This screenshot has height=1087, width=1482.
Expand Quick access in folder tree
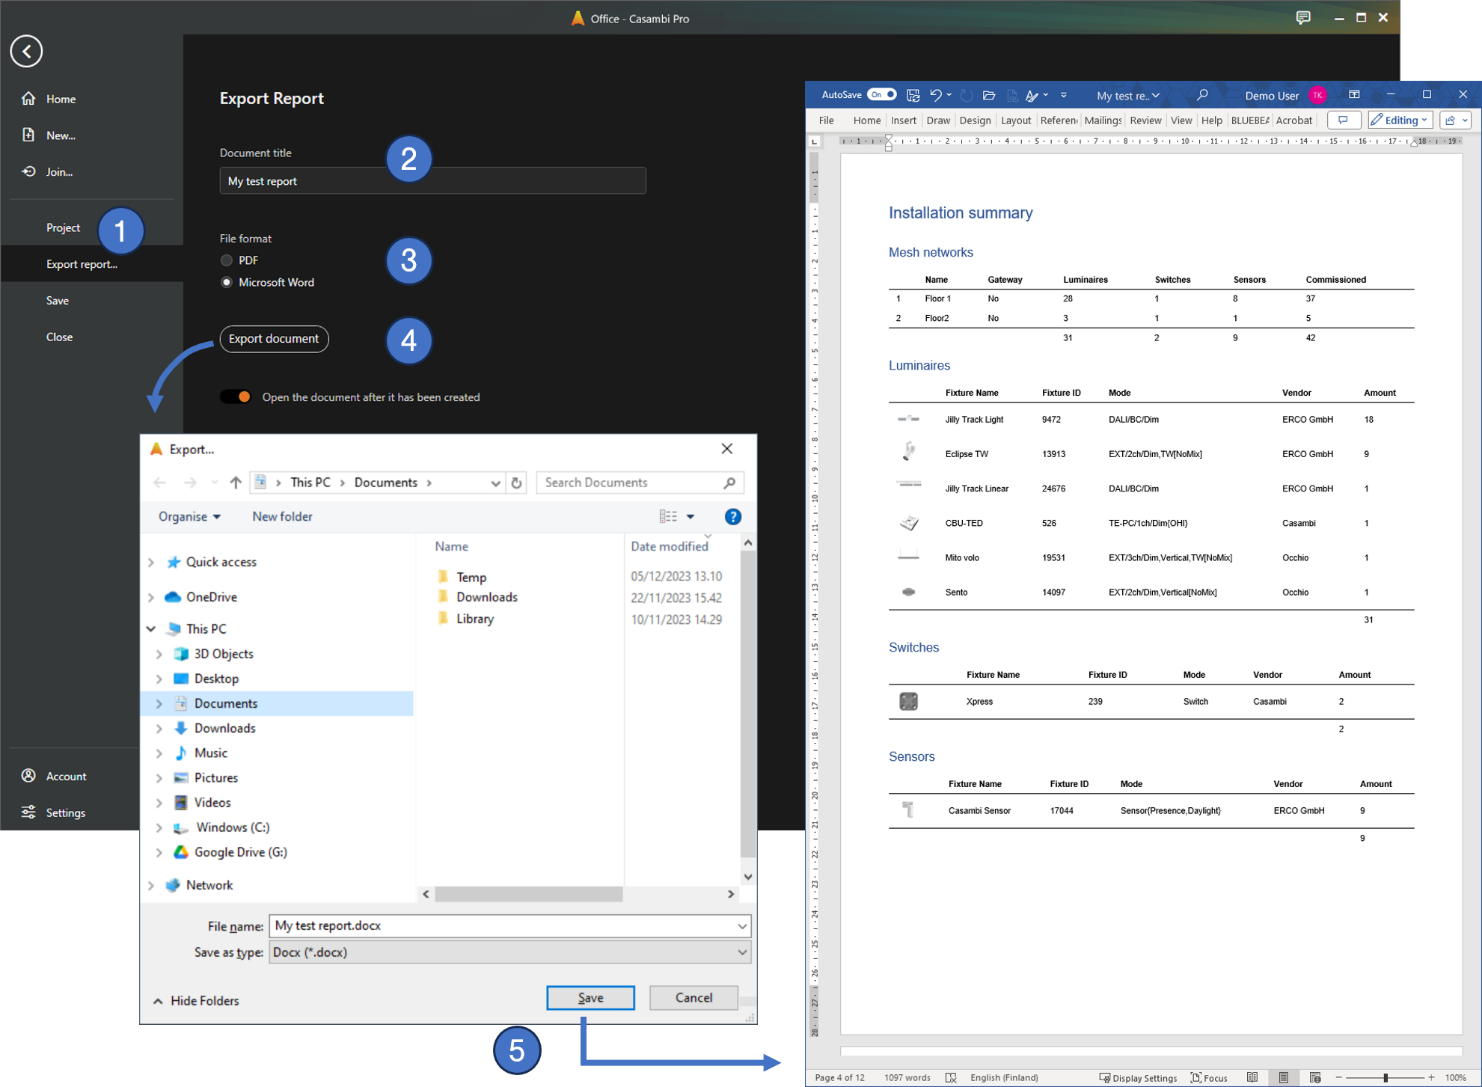(151, 562)
